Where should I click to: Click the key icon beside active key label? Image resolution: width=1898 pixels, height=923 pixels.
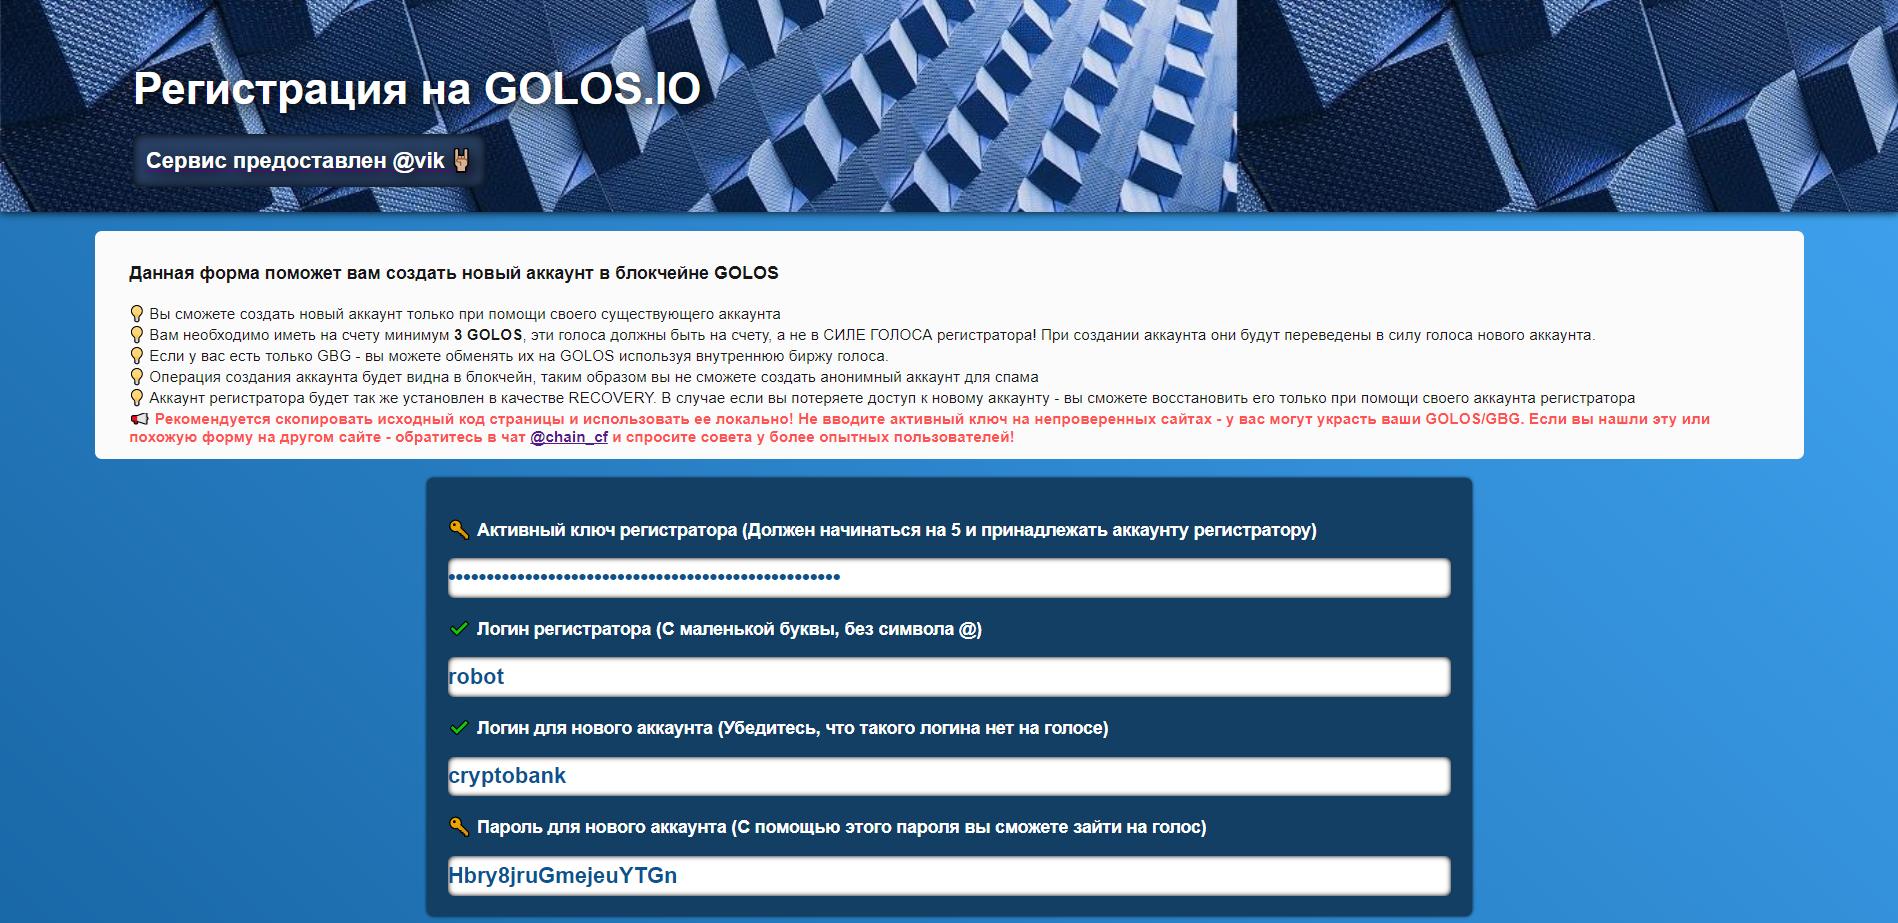(x=459, y=530)
